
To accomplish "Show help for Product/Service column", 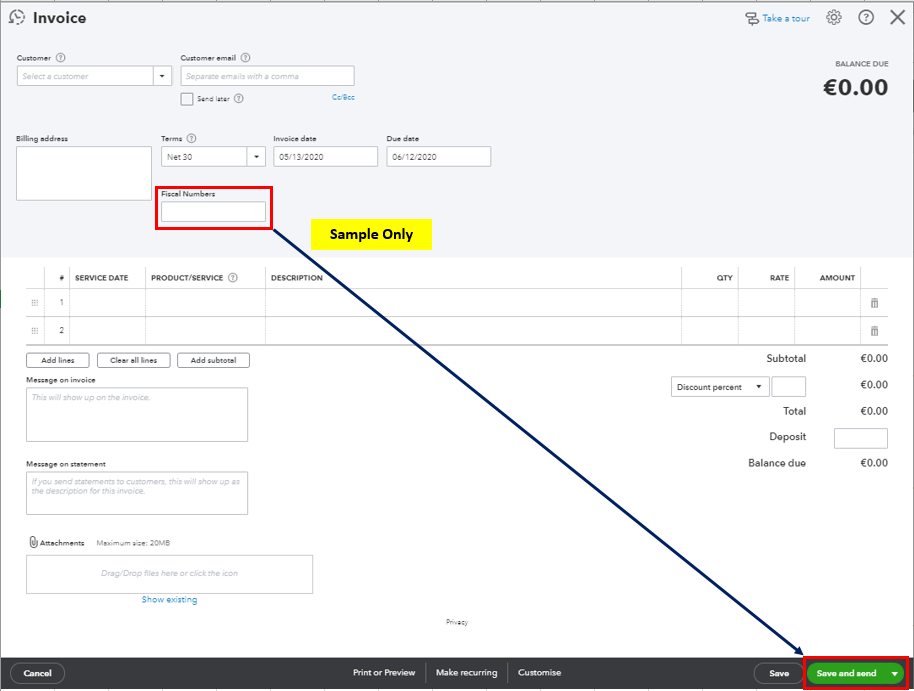I will click(233, 278).
